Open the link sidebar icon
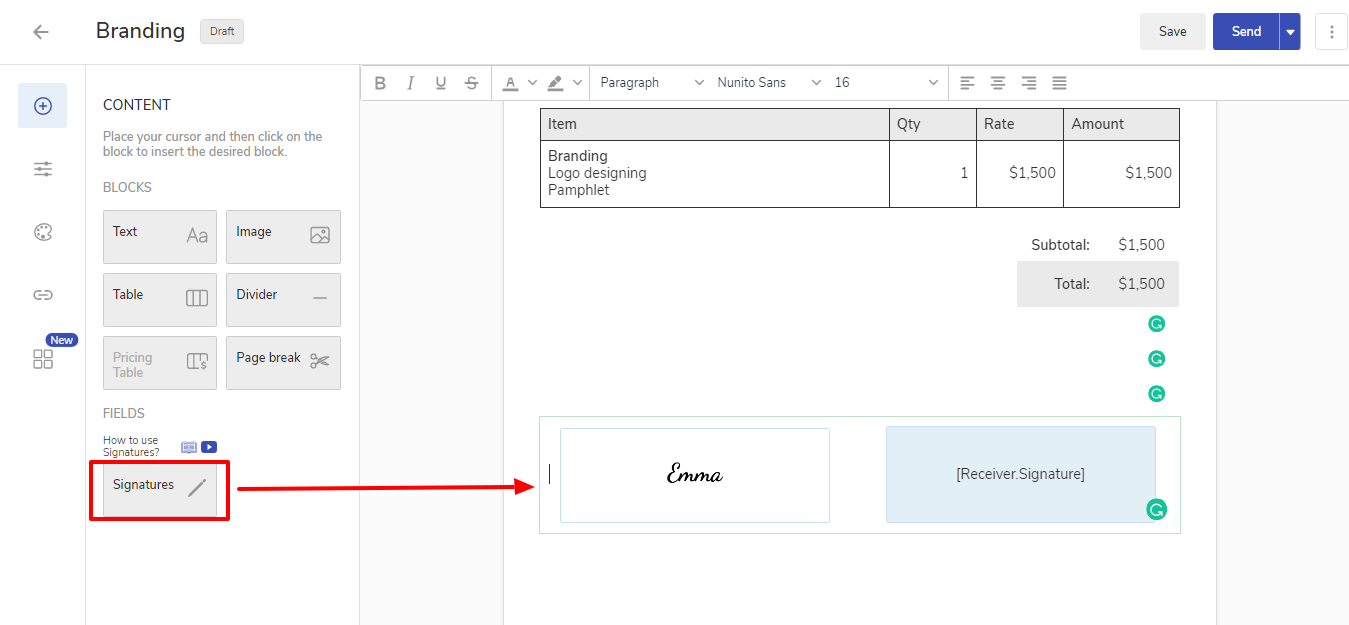Screen dimensions: 1349x625 coord(43,295)
